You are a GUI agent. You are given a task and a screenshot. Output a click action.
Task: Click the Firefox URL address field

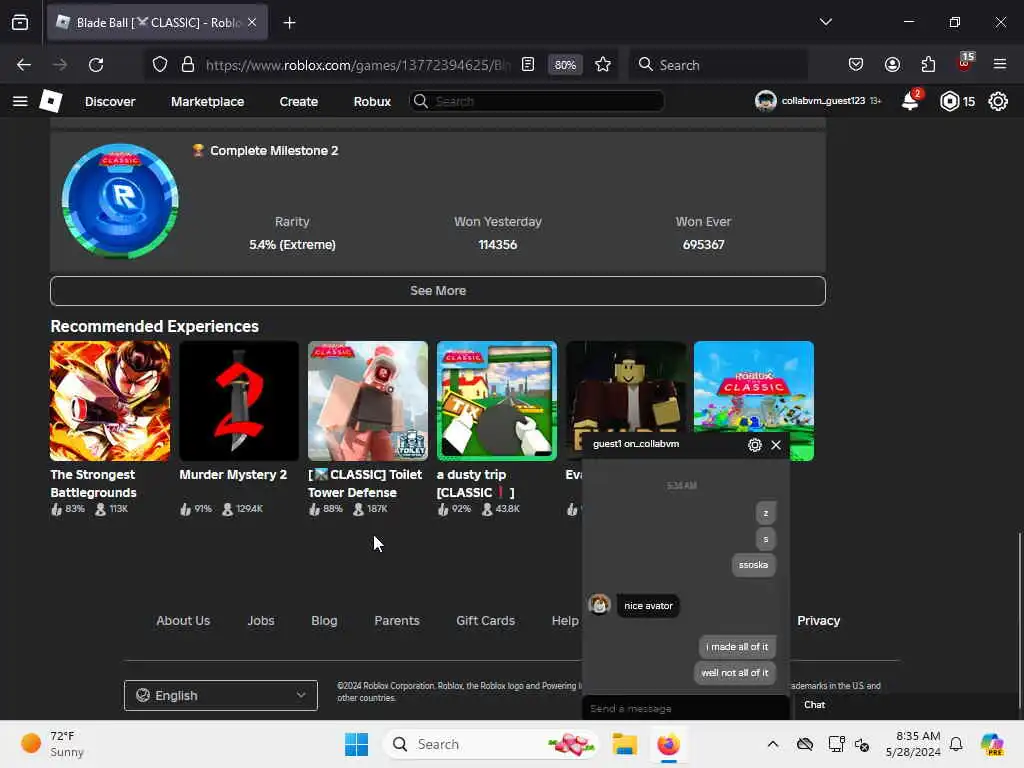tap(357, 65)
